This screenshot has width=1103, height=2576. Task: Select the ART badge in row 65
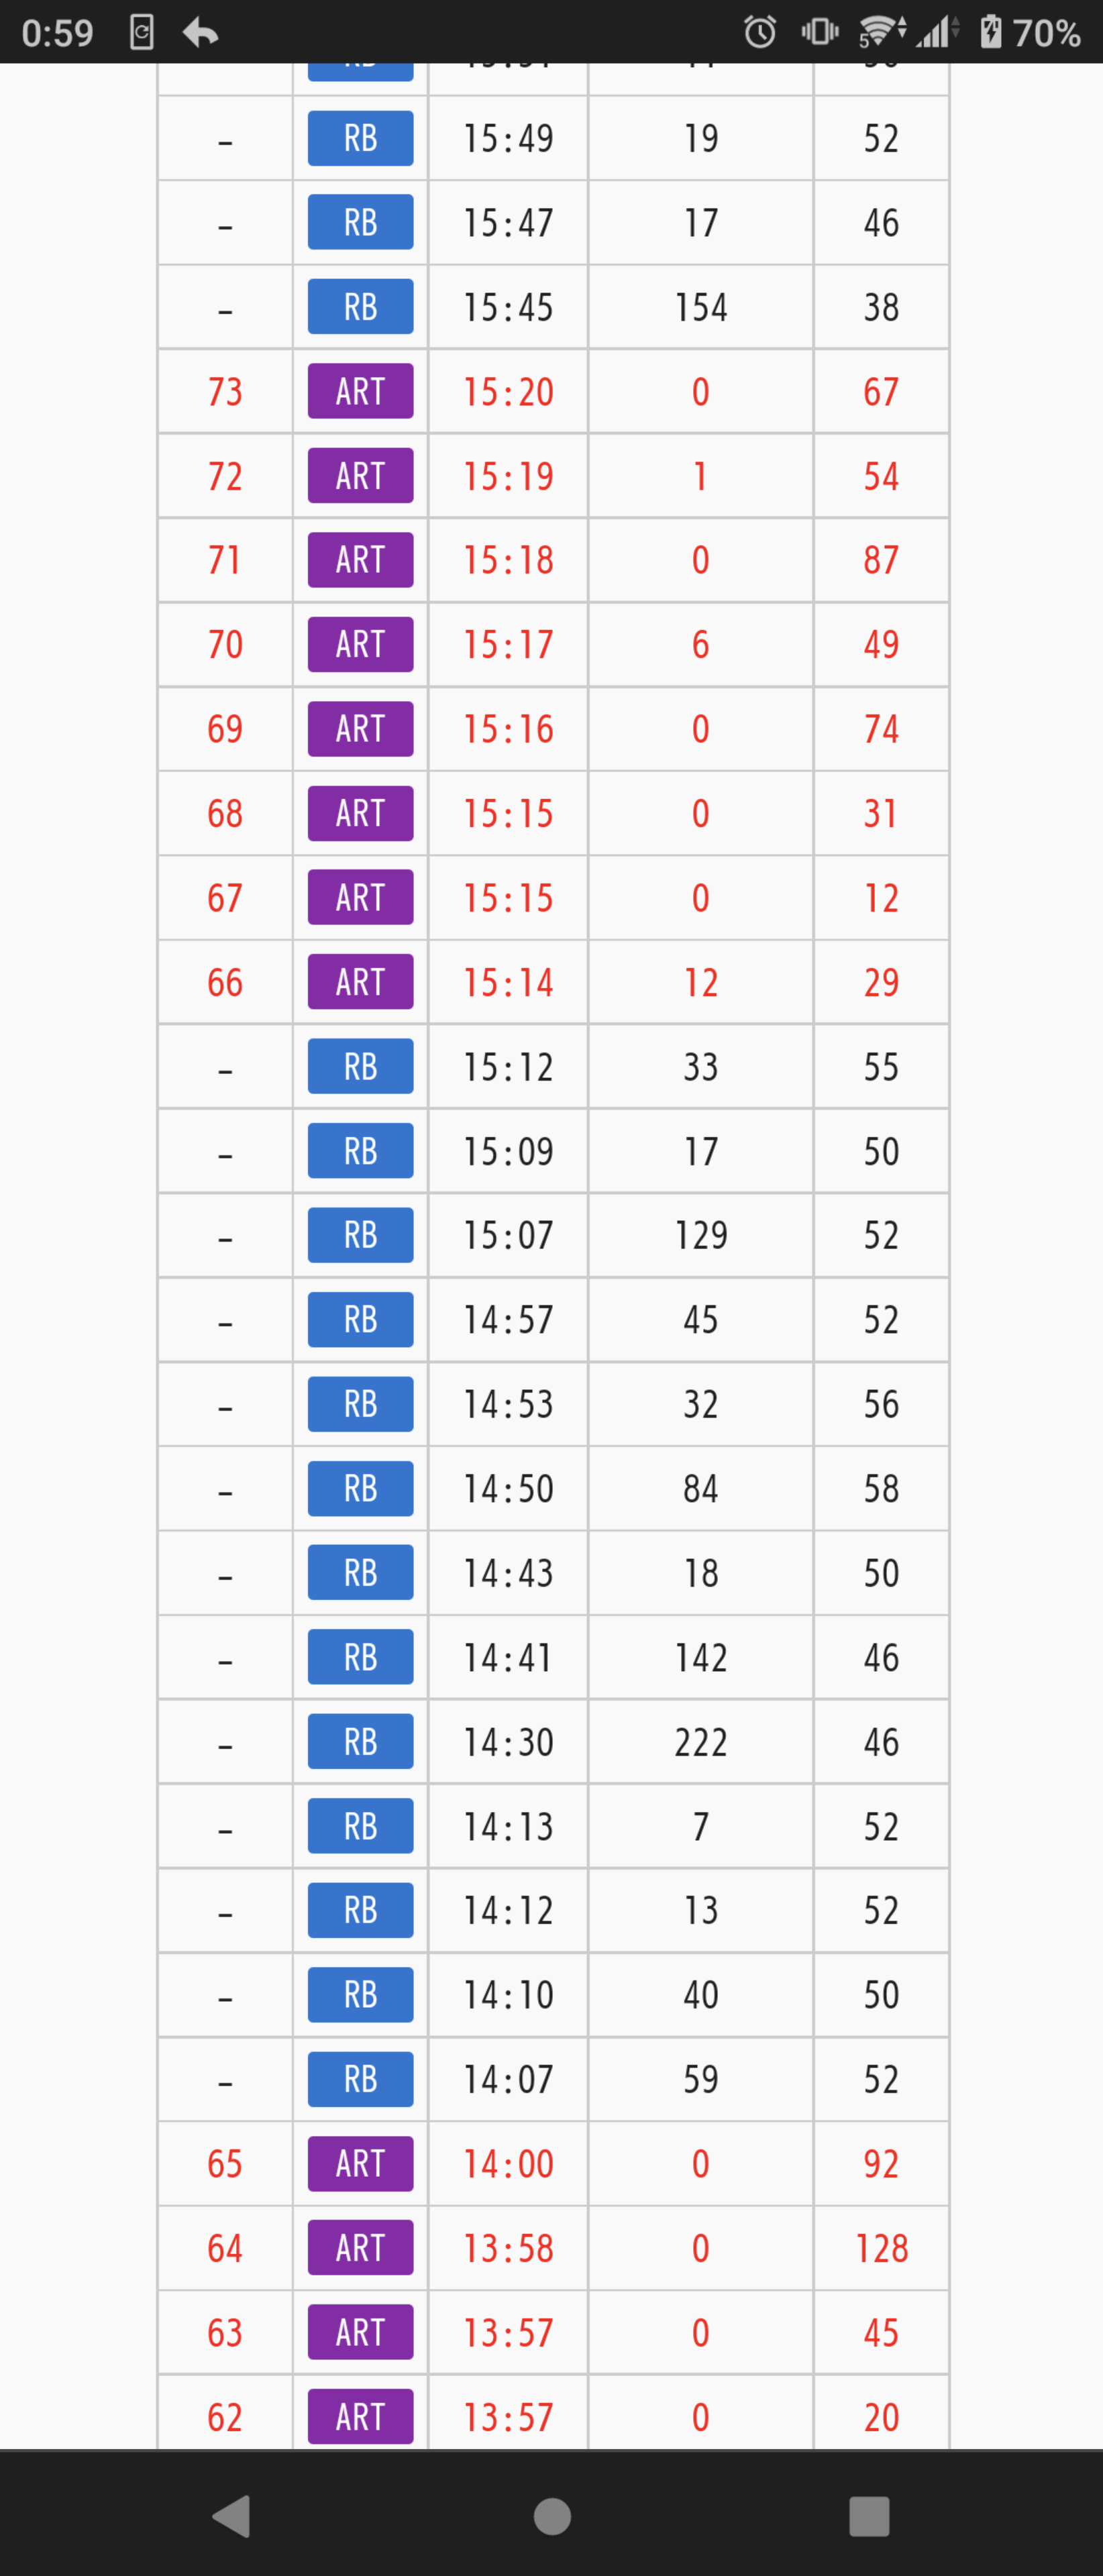tap(360, 2163)
